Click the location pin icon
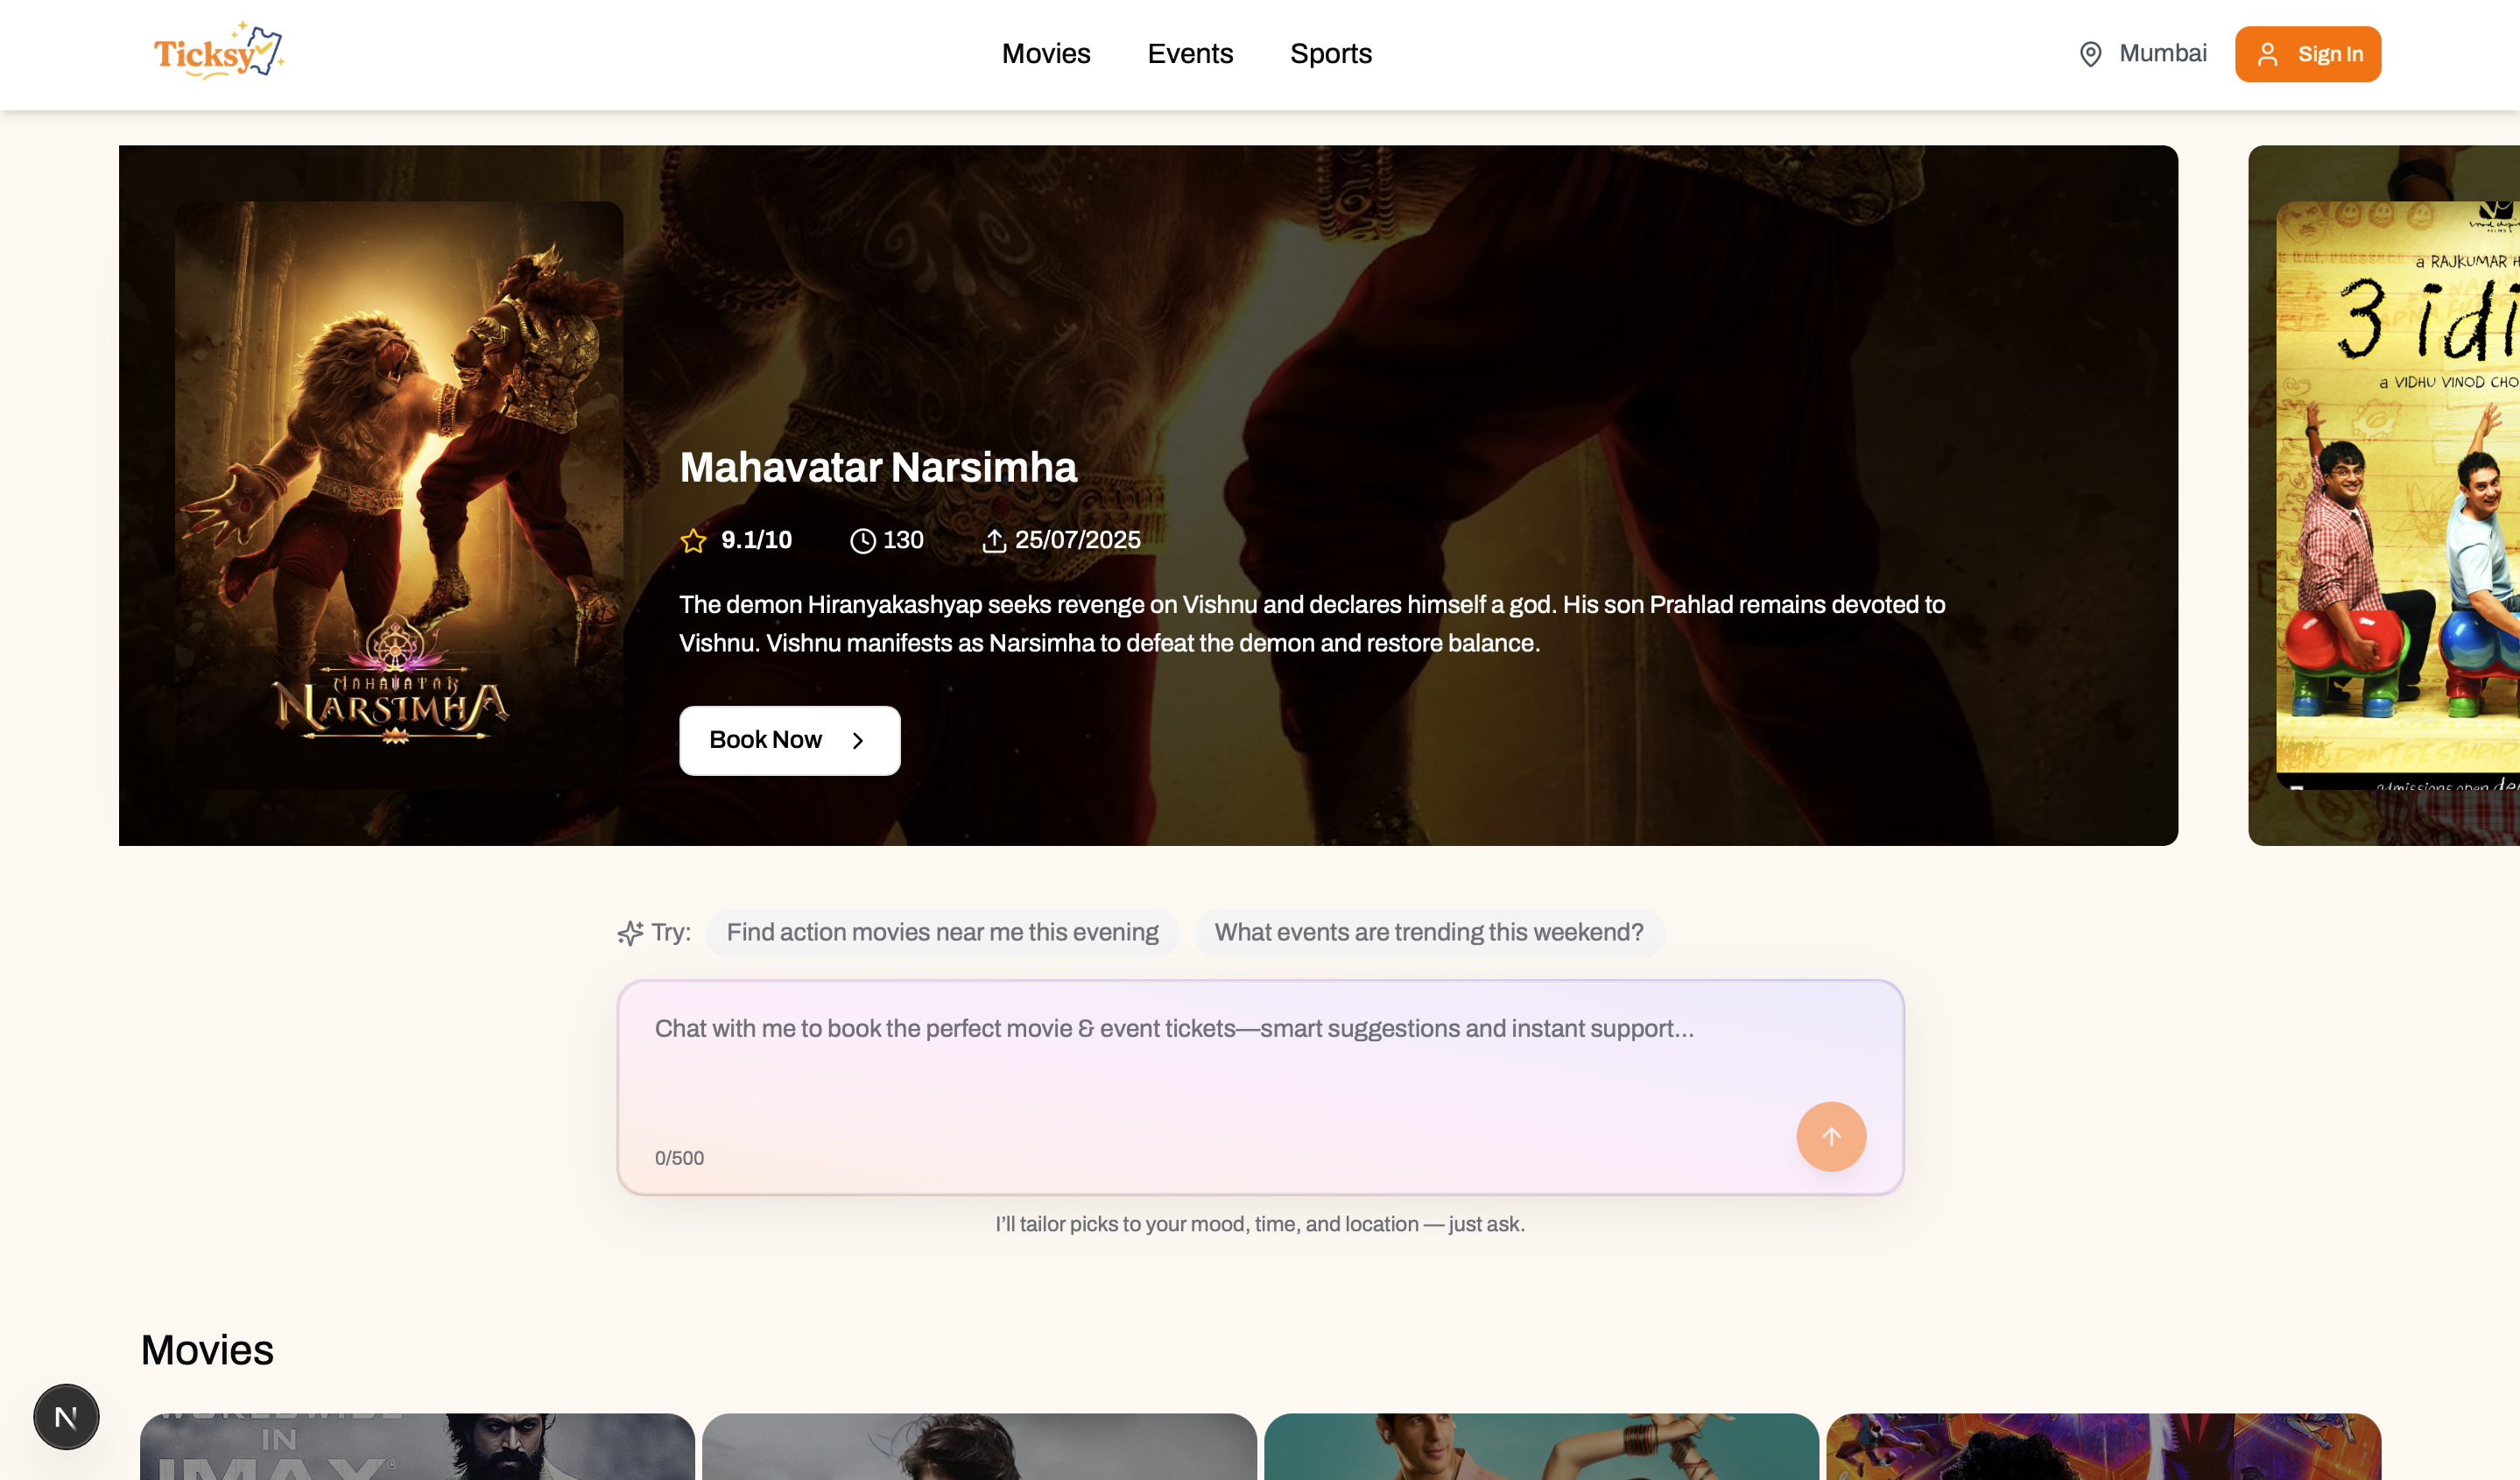 click(2090, 54)
